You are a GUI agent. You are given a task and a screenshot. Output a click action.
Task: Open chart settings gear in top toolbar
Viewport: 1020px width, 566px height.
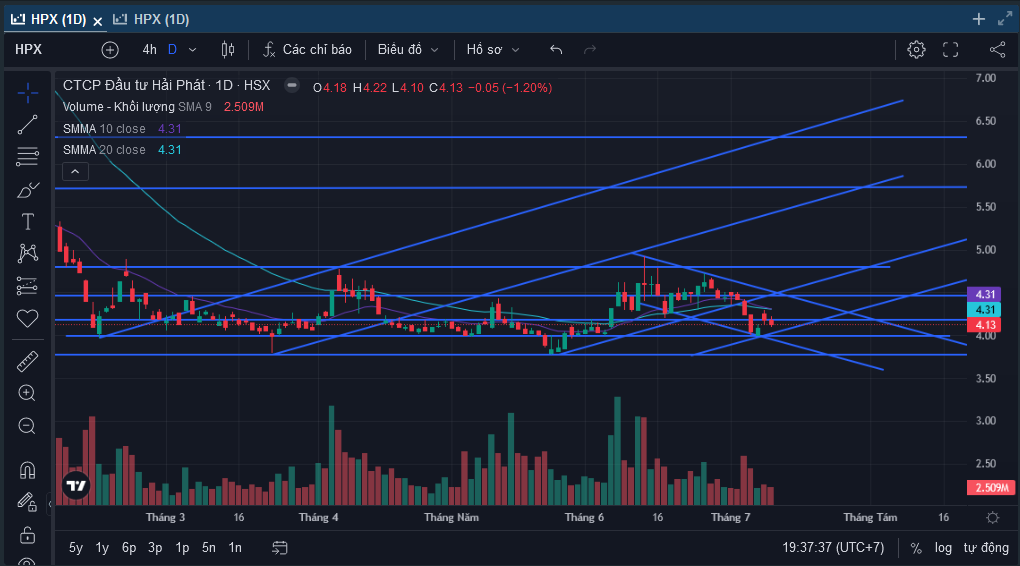tap(916, 49)
